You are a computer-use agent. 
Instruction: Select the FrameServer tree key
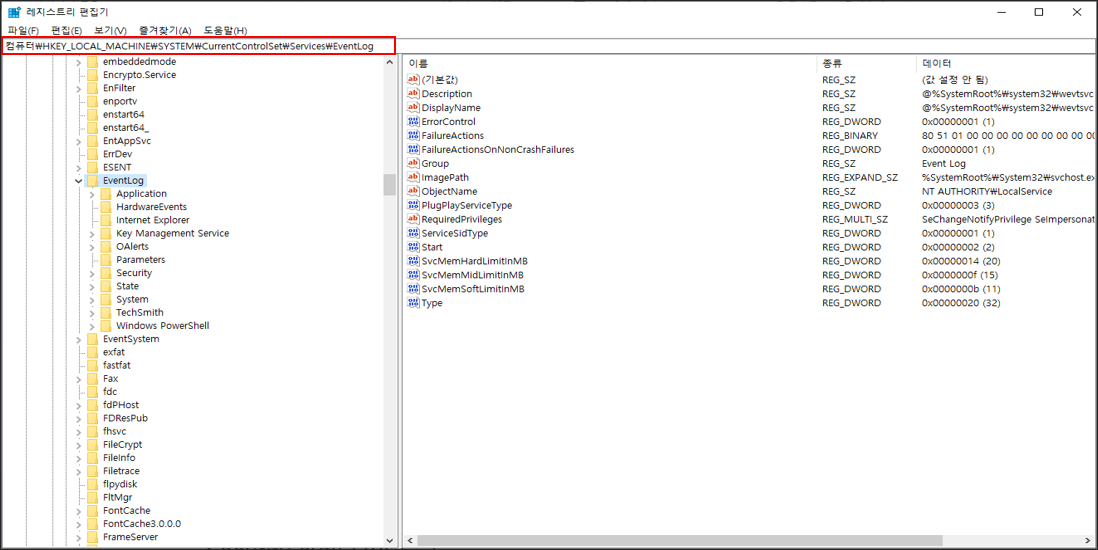130,537
